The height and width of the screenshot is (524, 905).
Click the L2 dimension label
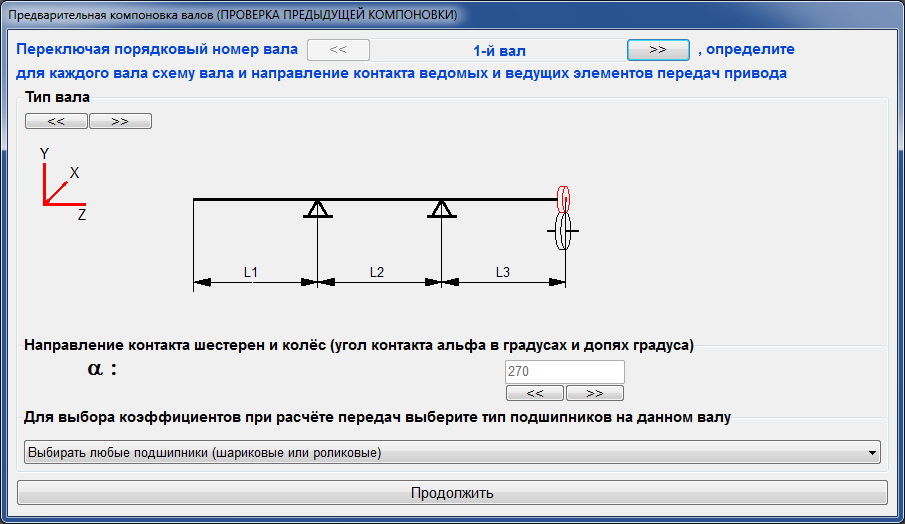(376, 272)
